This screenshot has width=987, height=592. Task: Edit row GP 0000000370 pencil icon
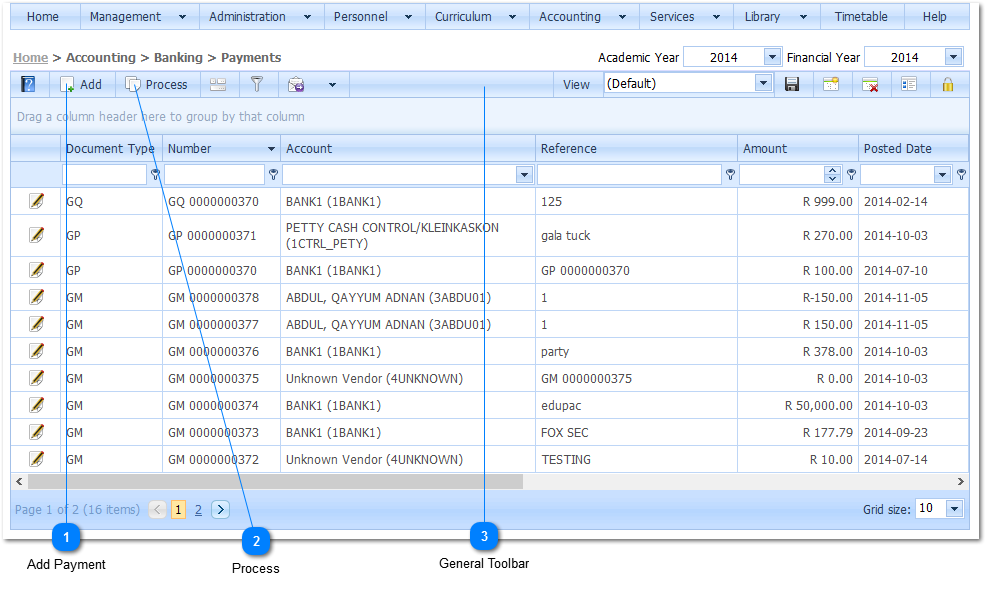click(x=37, y=270)
